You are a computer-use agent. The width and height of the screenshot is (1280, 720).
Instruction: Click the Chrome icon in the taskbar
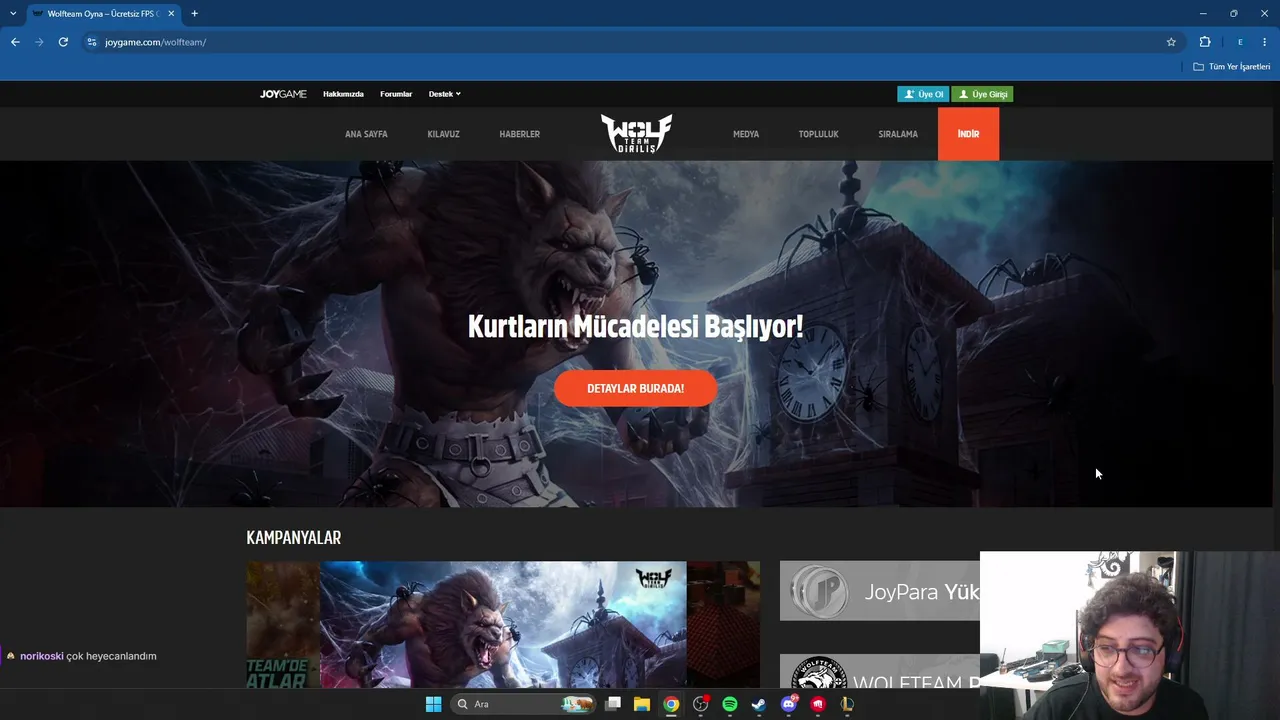[671, 704]
